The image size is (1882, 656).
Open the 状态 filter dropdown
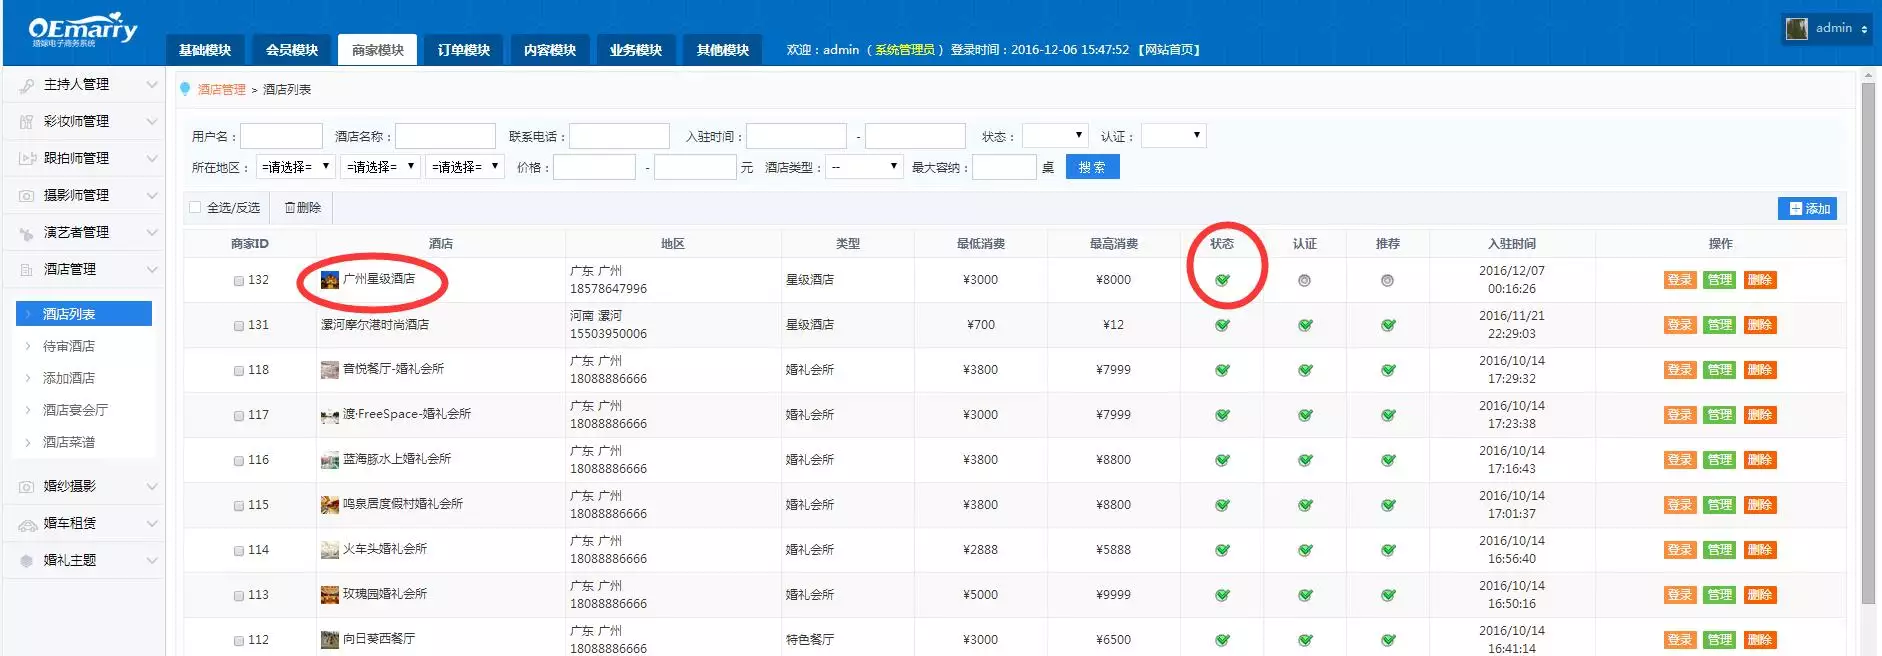coord(1054,136)
